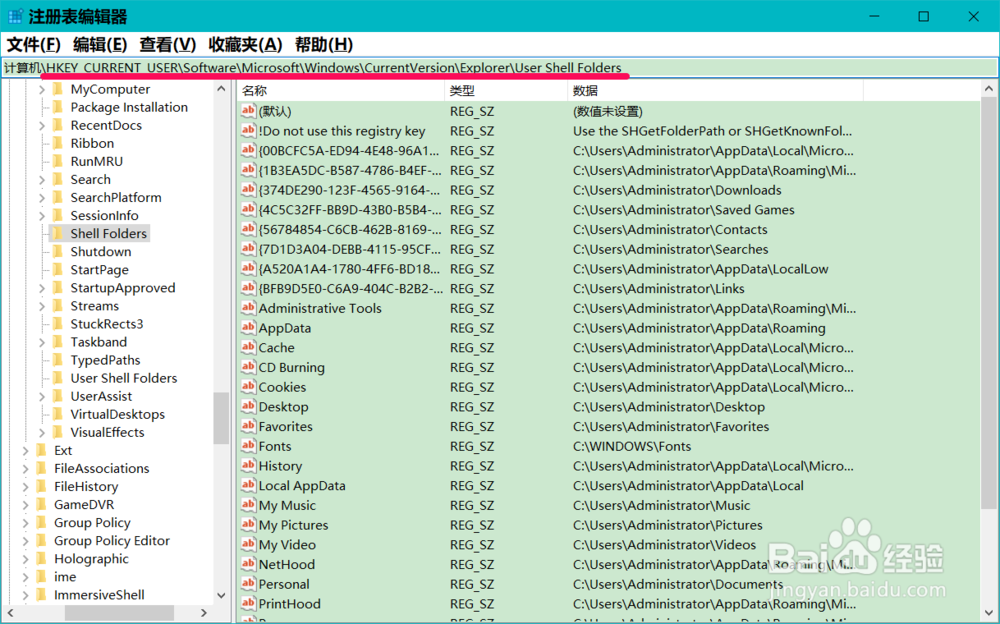
Task: Select the UserAssist key in tree
Action: tap(101, 396)
